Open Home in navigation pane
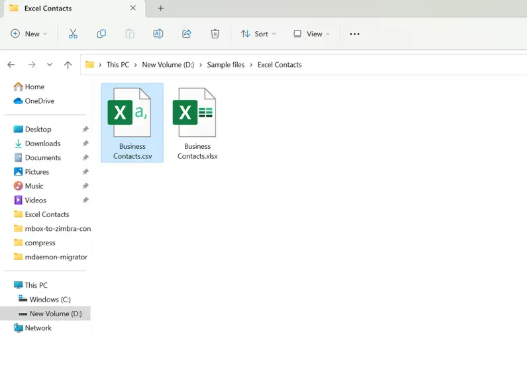 (x=29, y=87)
